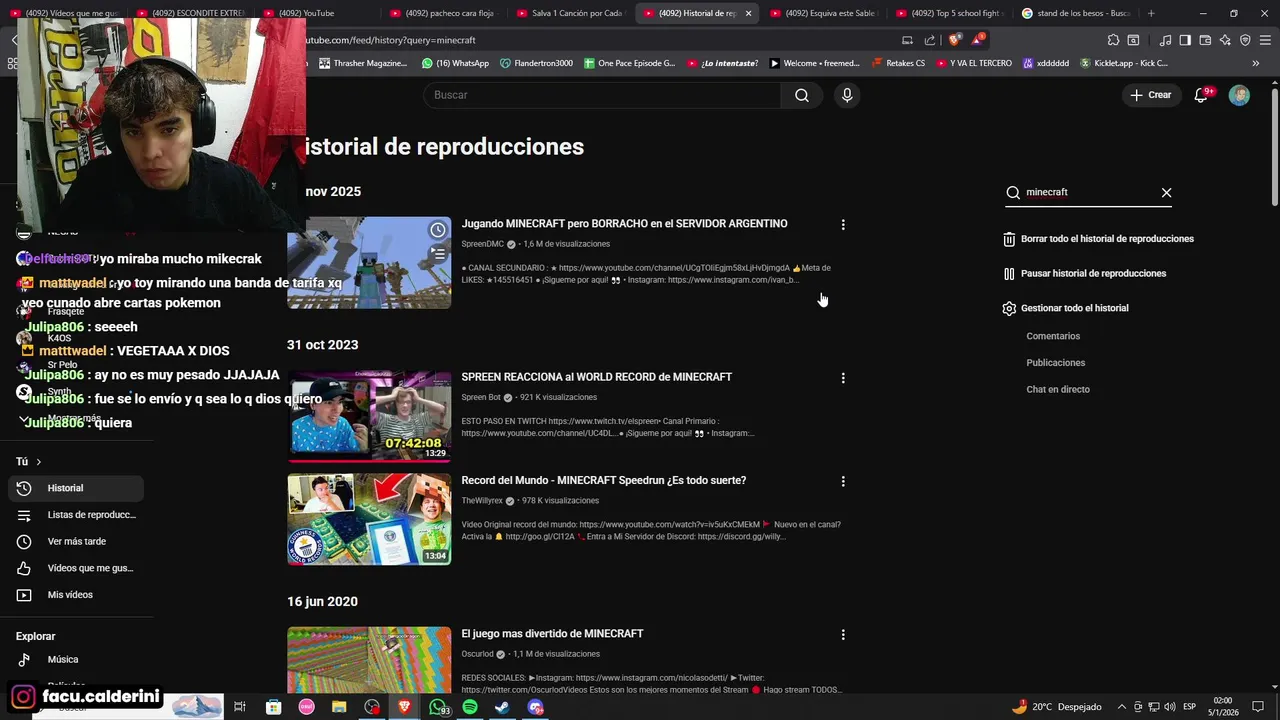Close the Historial de reproducciones tab
Viewport: 1280px width, 720px height.
click(748, 13)
